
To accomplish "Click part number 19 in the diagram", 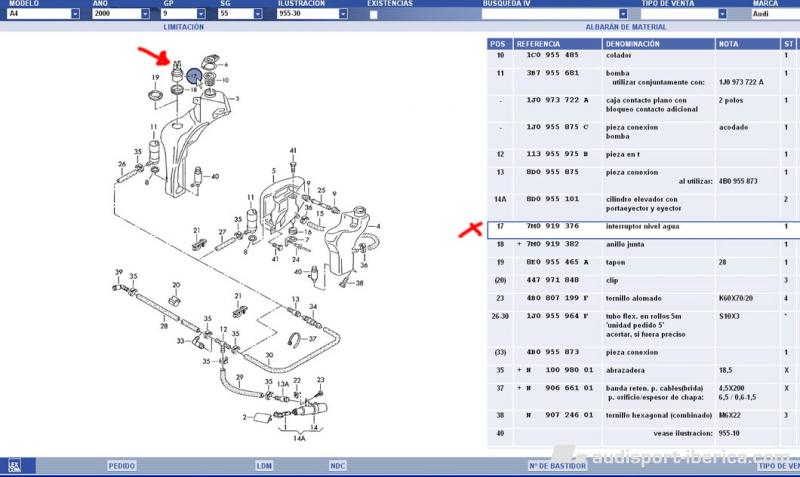I will point(155,78).
